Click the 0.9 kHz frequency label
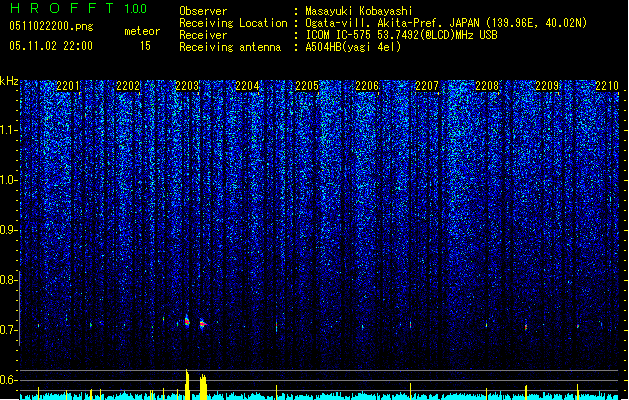This screenshot has width=629, height=400. click(7, 230)
